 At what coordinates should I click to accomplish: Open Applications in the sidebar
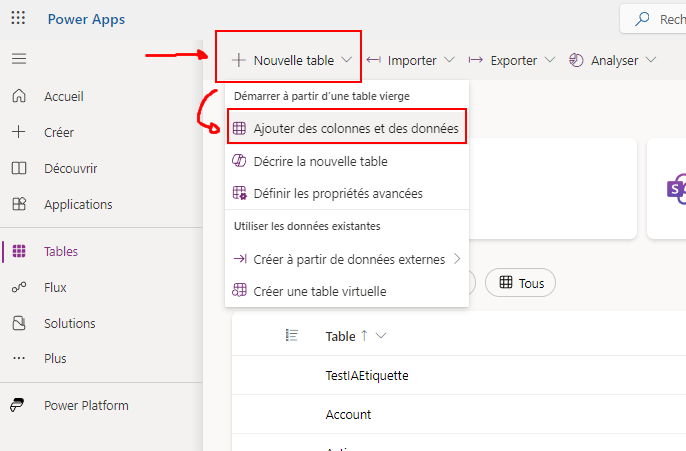pos(101,204)
